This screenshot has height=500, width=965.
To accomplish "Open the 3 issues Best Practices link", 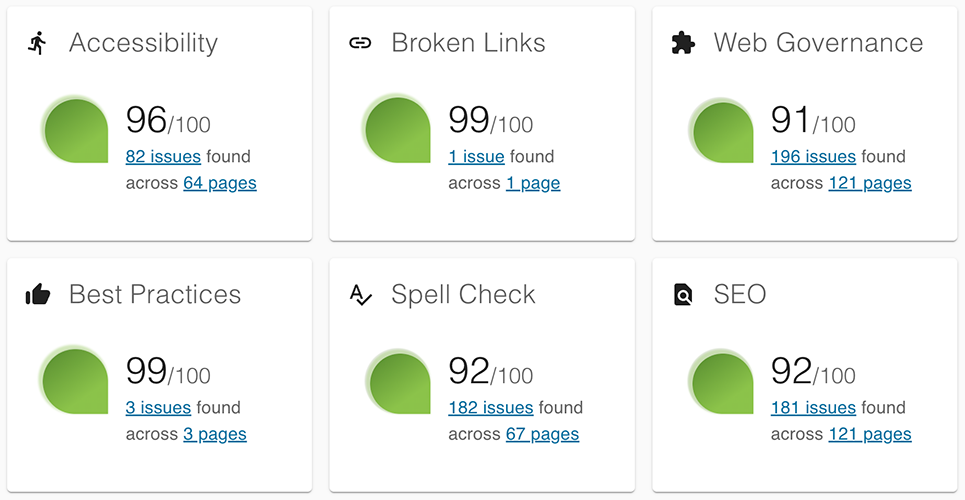I will 158,408.
